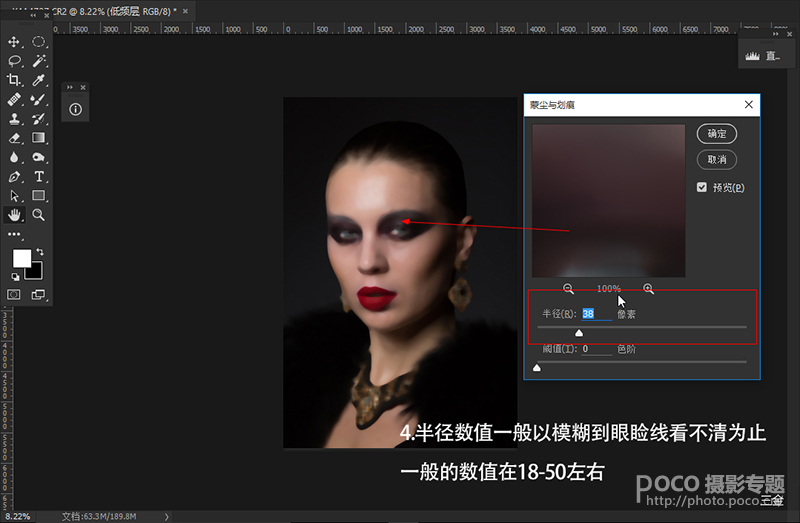Open the screen mode options

(39, 295)
